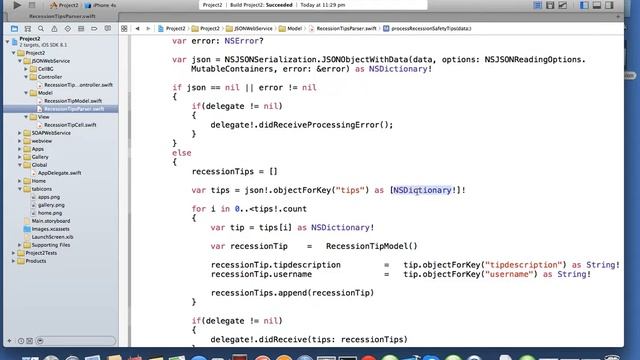Collapse the Controller folder
The image size is (640, 360).
26,77
